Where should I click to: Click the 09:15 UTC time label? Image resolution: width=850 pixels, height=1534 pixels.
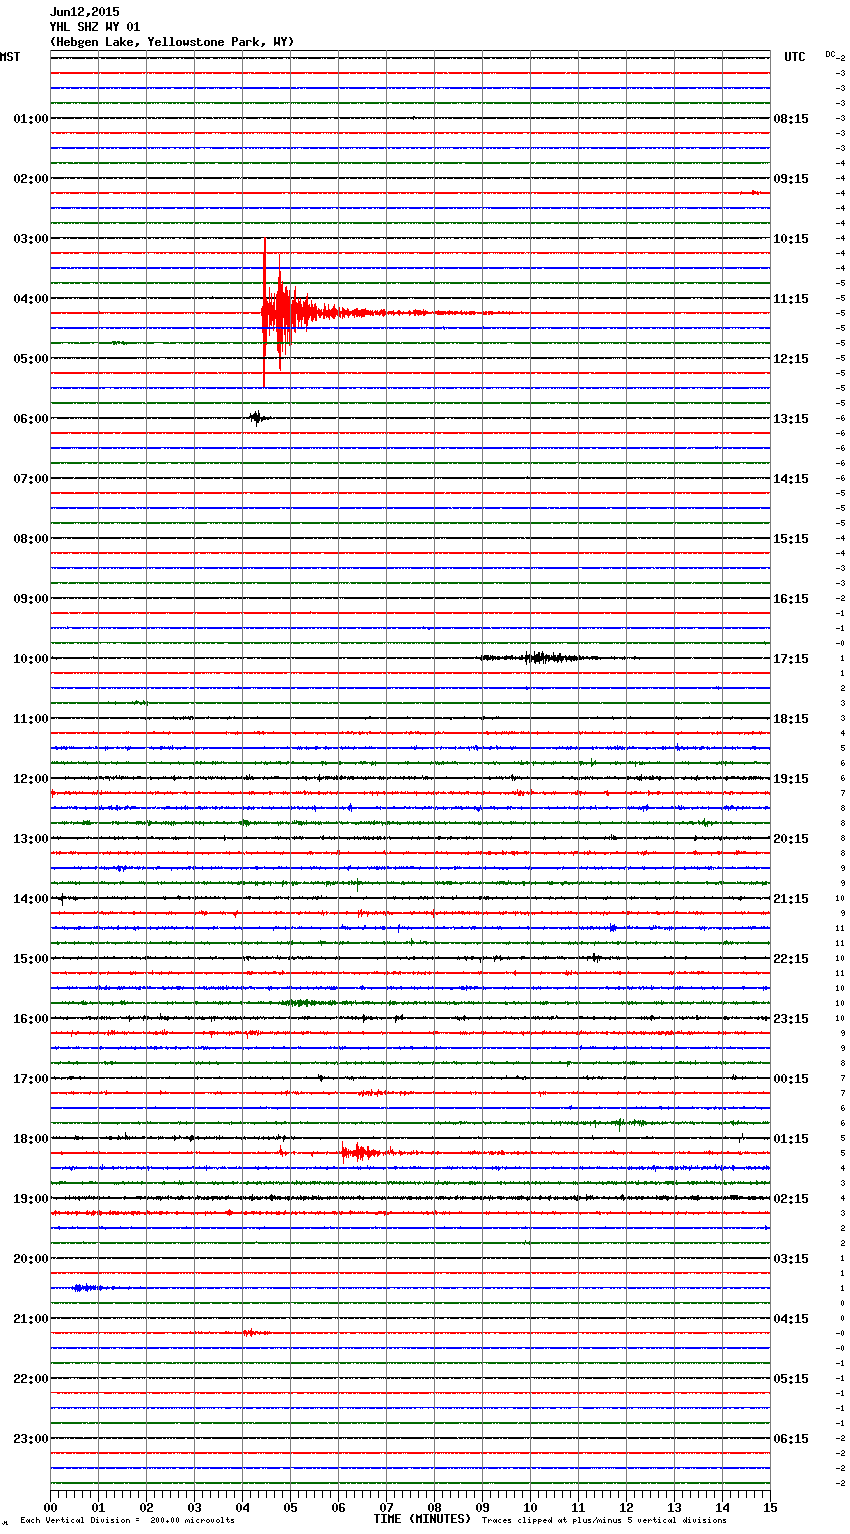pos(791,179)
